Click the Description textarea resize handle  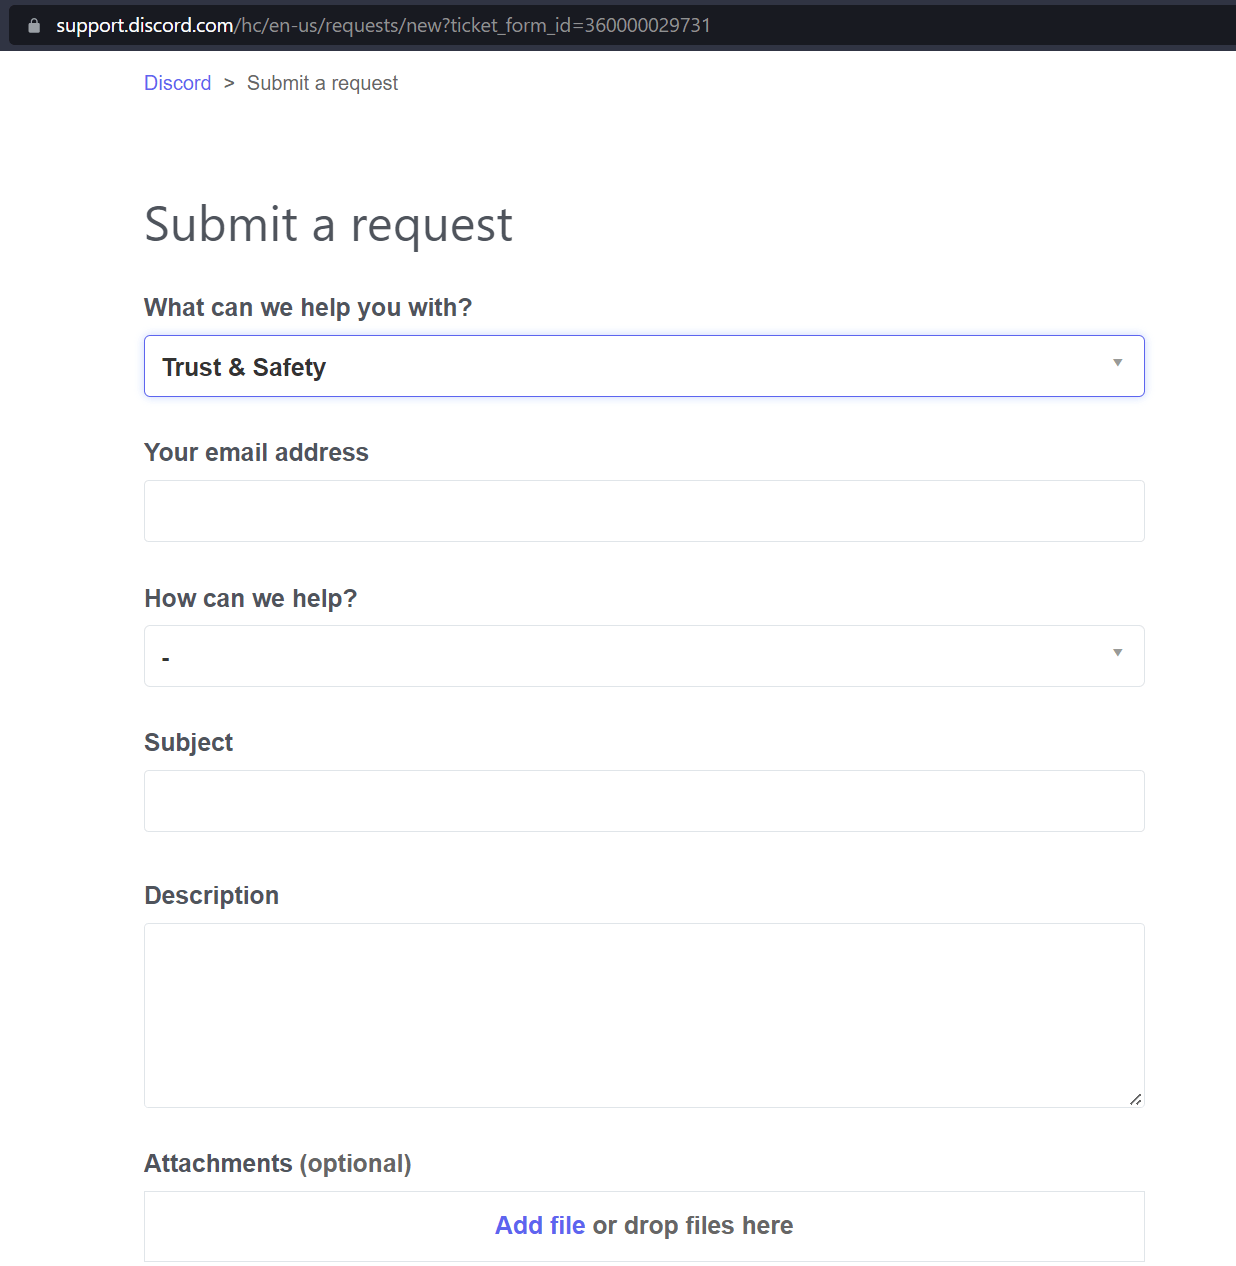1136,1099
